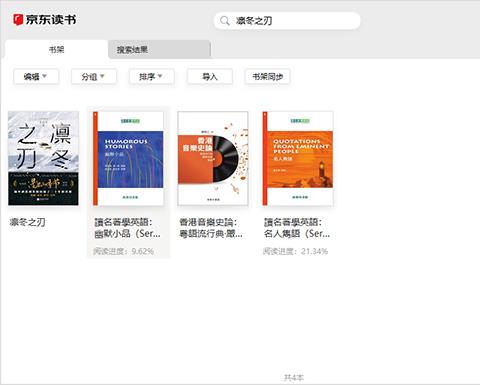Open the 排序 dropdown
The image size is (480, 385).
152,77
